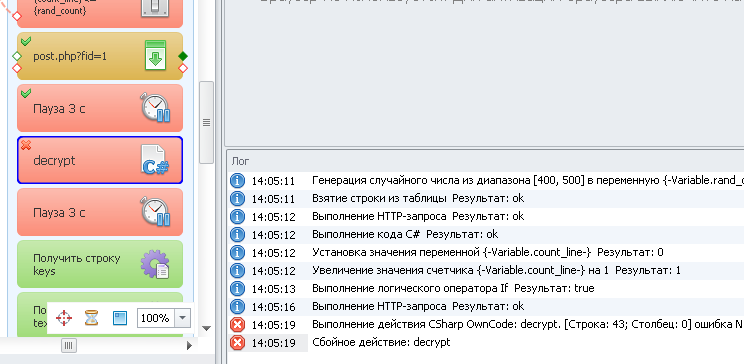Click the blue window view icon in toolbar

pyautogui.click(x=120, y=317)
